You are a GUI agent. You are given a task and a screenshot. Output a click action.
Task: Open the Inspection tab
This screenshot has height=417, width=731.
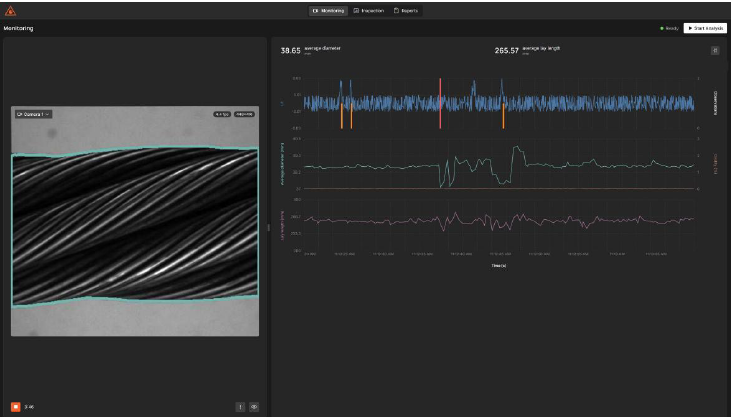(369, 10)
